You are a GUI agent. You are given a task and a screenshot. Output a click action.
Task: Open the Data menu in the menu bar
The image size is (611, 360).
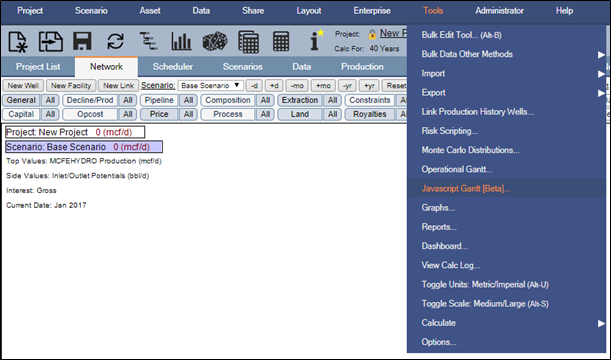pos(201,11)
